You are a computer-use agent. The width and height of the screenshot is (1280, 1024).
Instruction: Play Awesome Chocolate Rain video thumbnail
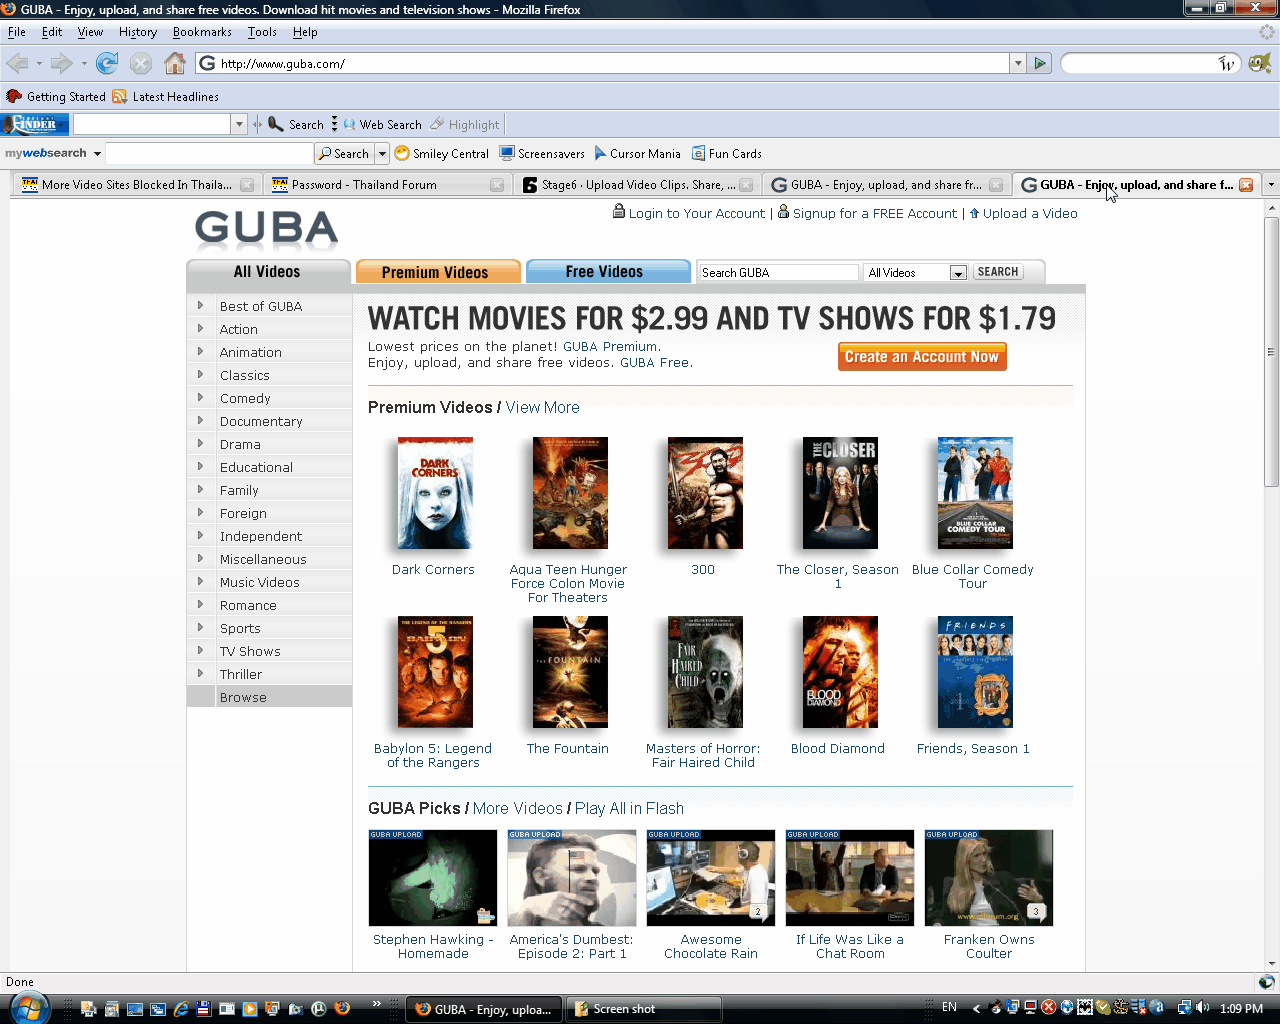coord(711,878)
